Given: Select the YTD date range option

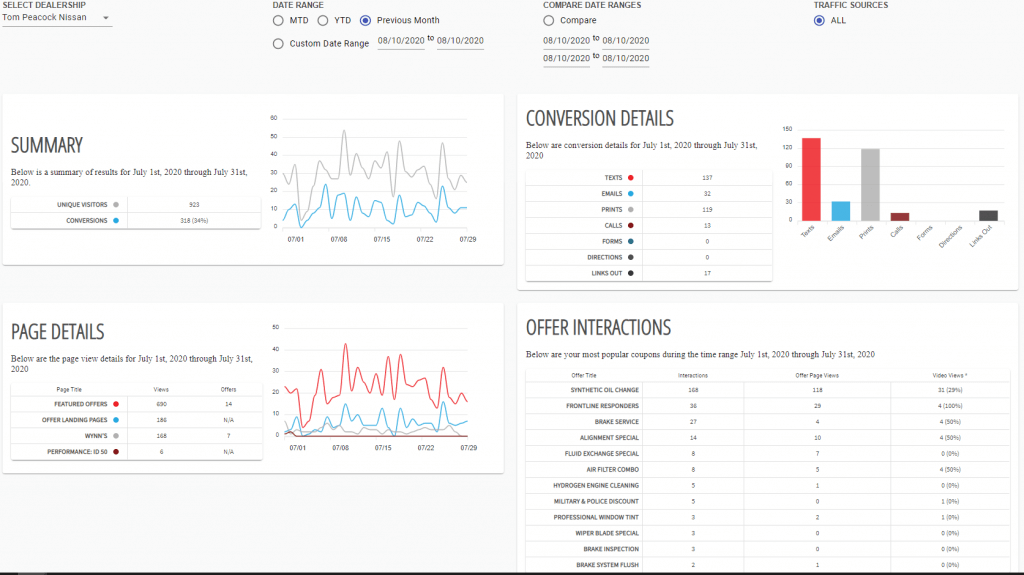Looking at the screenshot, I should pyautogui.click(x=323, y=21).
